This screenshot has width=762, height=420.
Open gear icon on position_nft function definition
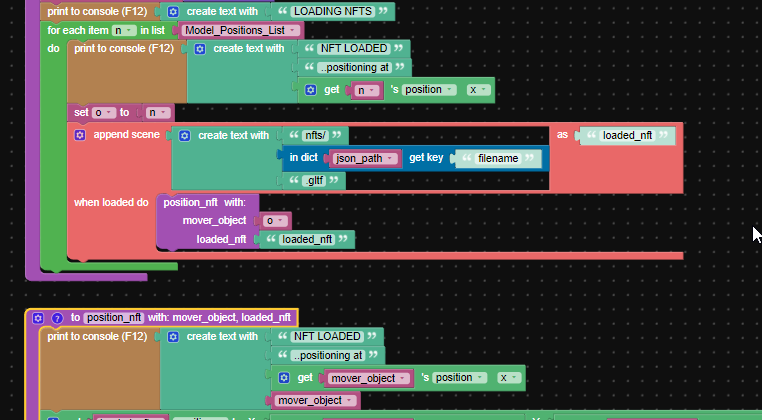[38, 318]
